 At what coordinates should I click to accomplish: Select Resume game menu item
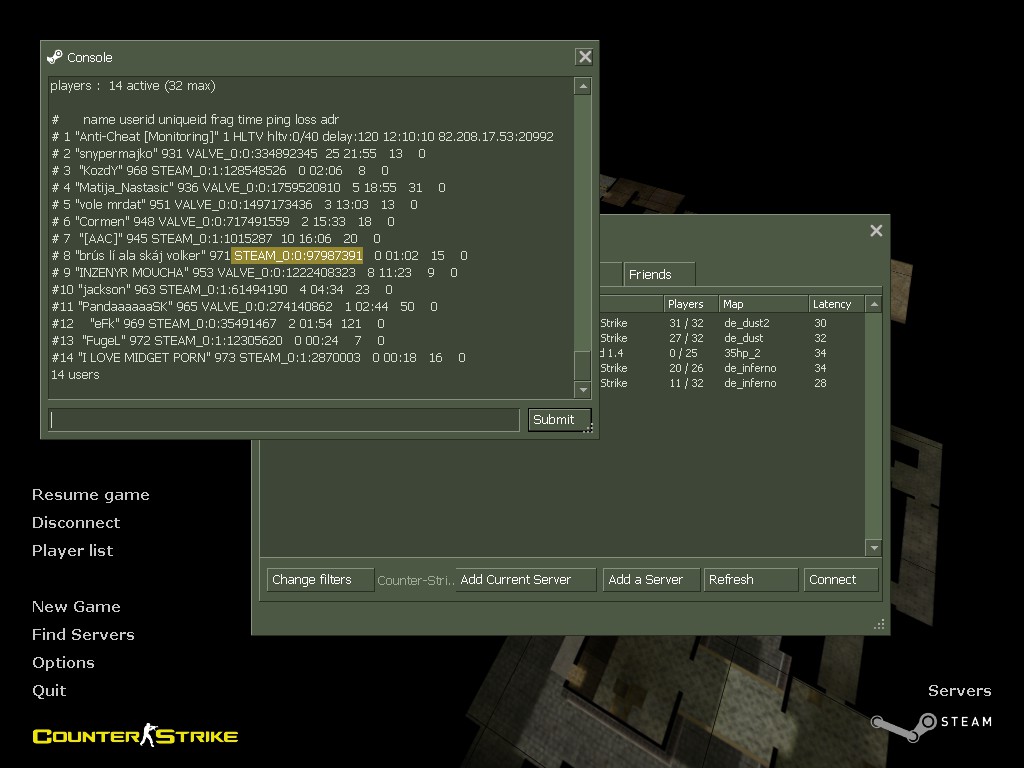91,495
